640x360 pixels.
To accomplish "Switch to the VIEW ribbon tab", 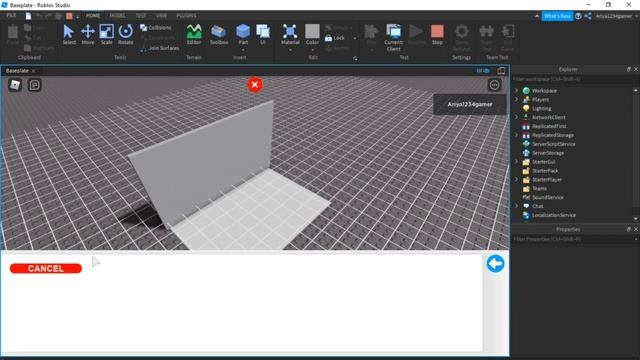I will pyautogui.click(x=161, y=16).
